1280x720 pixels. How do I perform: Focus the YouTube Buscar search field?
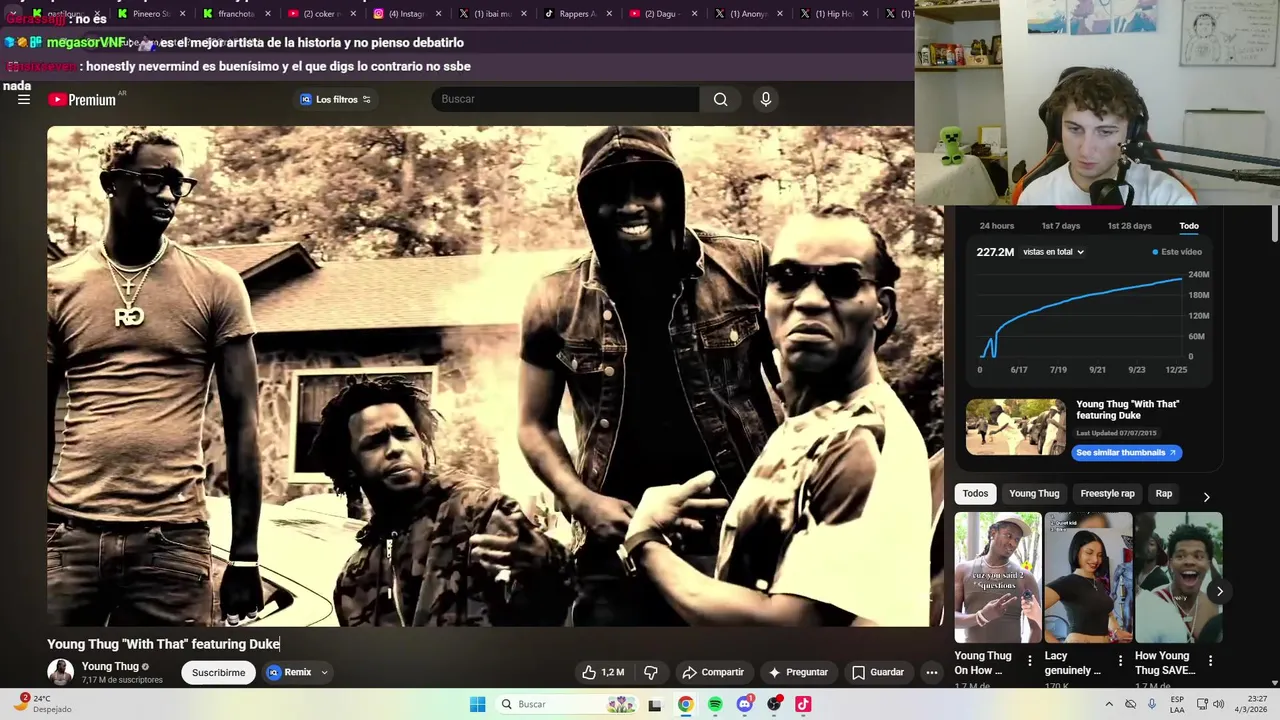(565, 99)
